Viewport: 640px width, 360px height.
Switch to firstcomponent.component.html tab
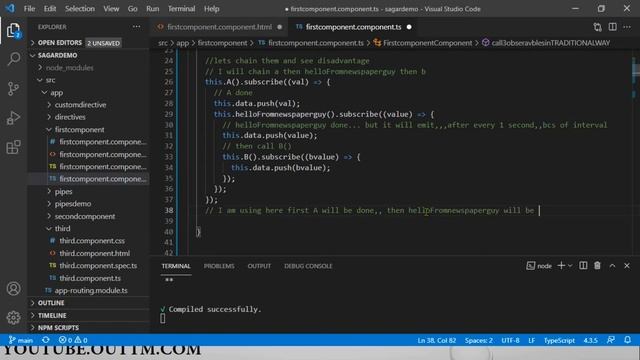click(x=219, y=27)
